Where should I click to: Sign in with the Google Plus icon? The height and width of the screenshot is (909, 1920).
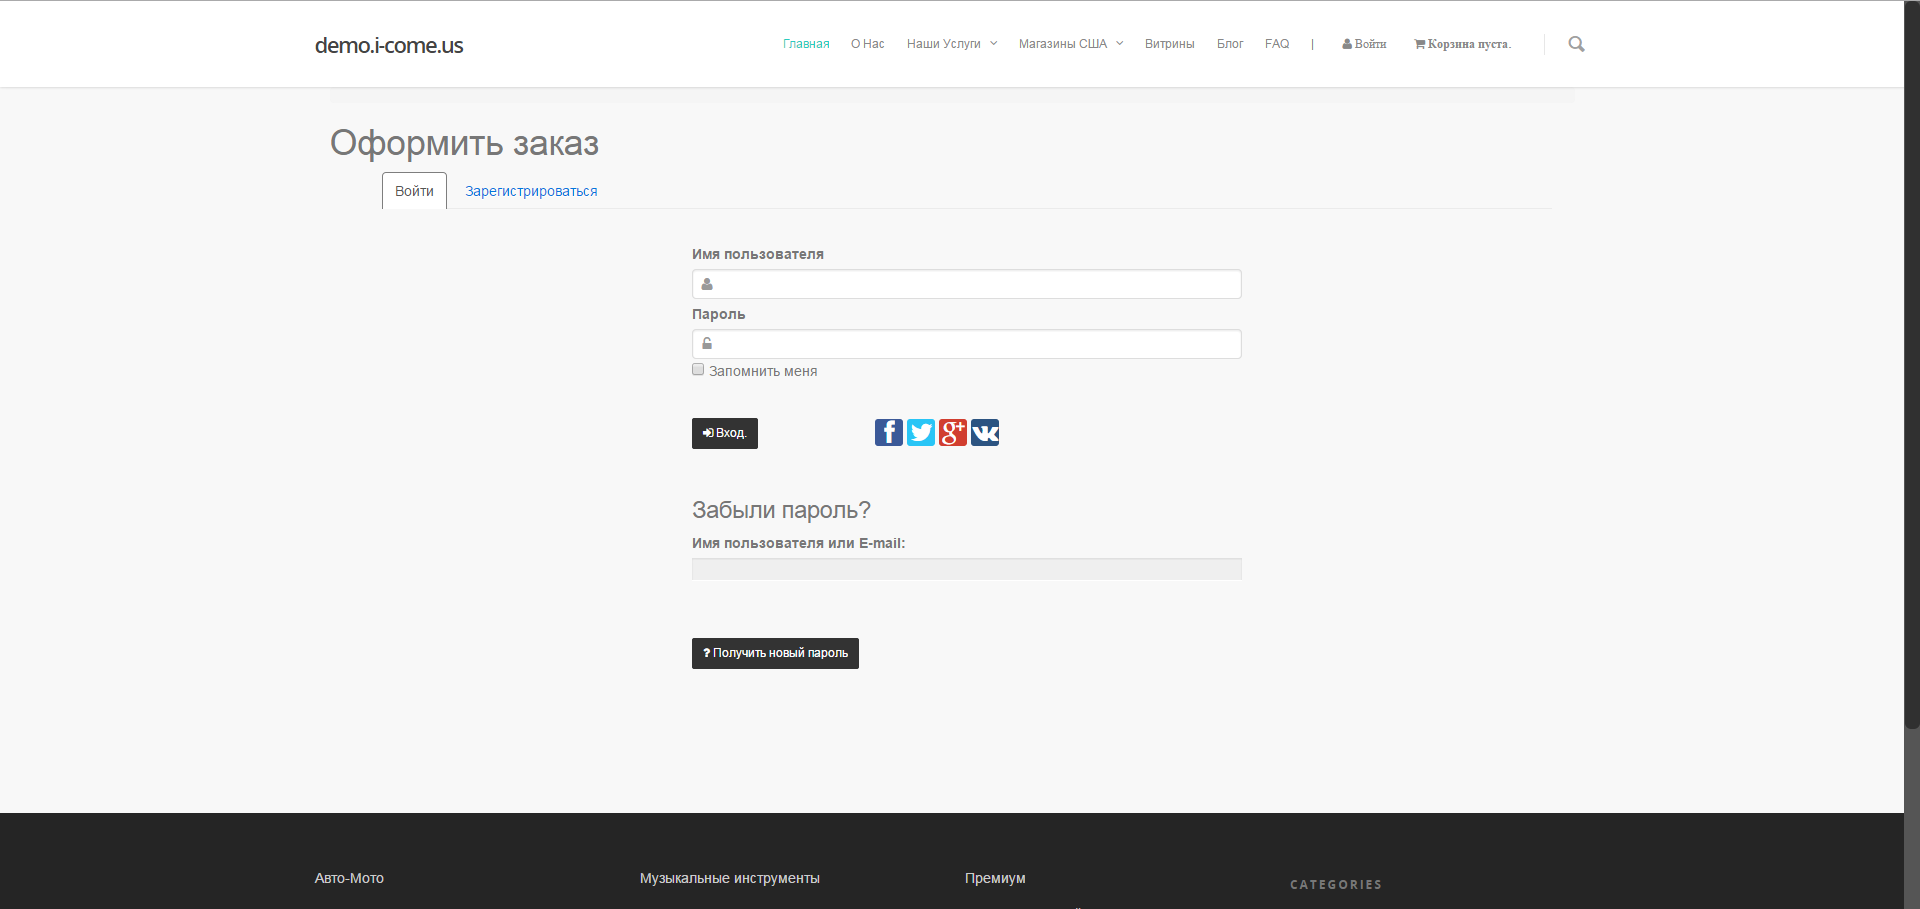[953, 432]
